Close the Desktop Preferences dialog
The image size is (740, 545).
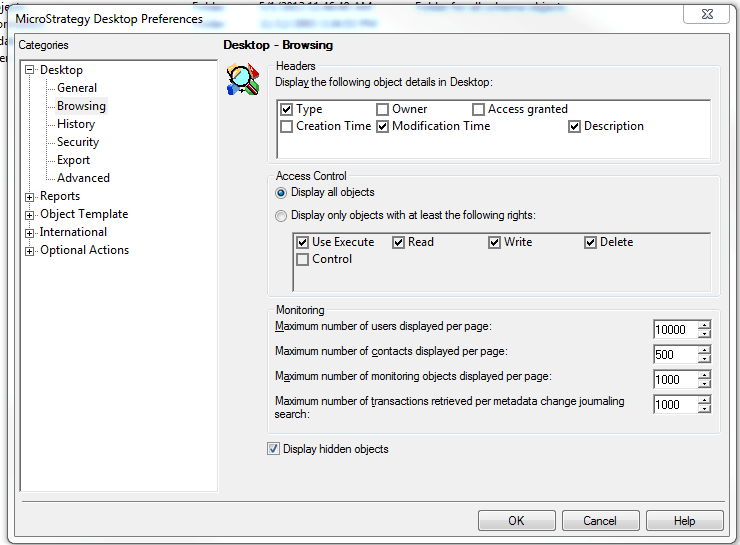[x=707, y=14]
